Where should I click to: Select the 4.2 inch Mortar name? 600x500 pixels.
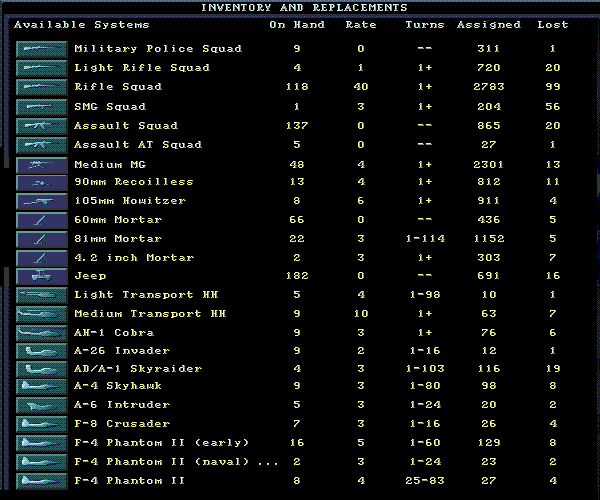134,258
